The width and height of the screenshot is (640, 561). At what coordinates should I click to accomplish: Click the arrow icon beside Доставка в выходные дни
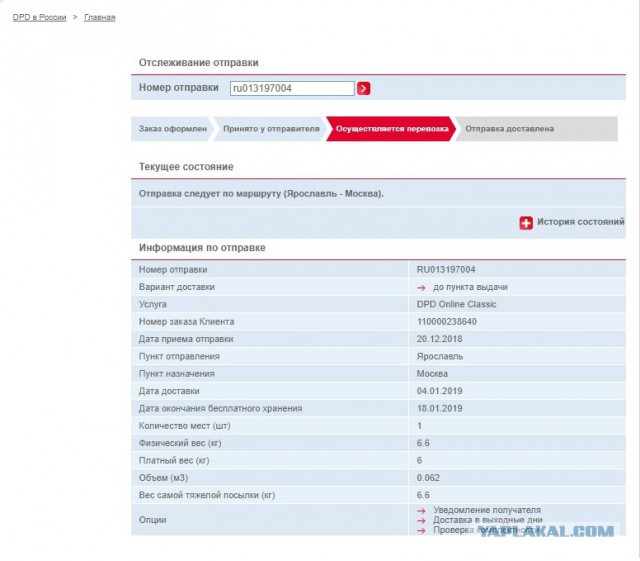coord(421,521)
